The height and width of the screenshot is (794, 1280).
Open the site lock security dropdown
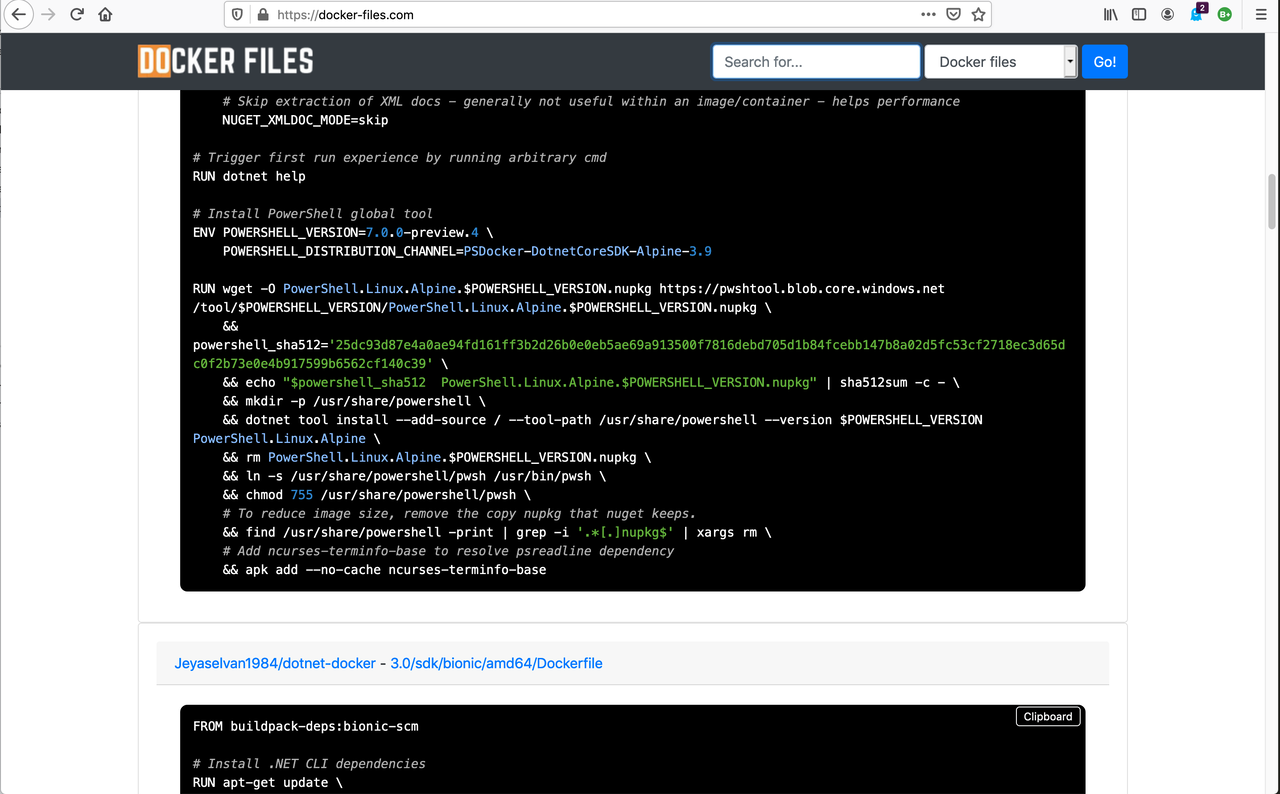tap(261, 14)
